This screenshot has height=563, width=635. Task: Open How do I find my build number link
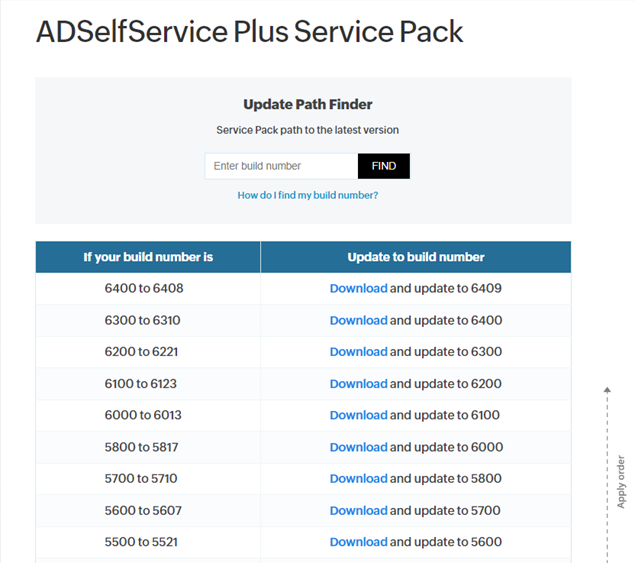tap(308, 195)
